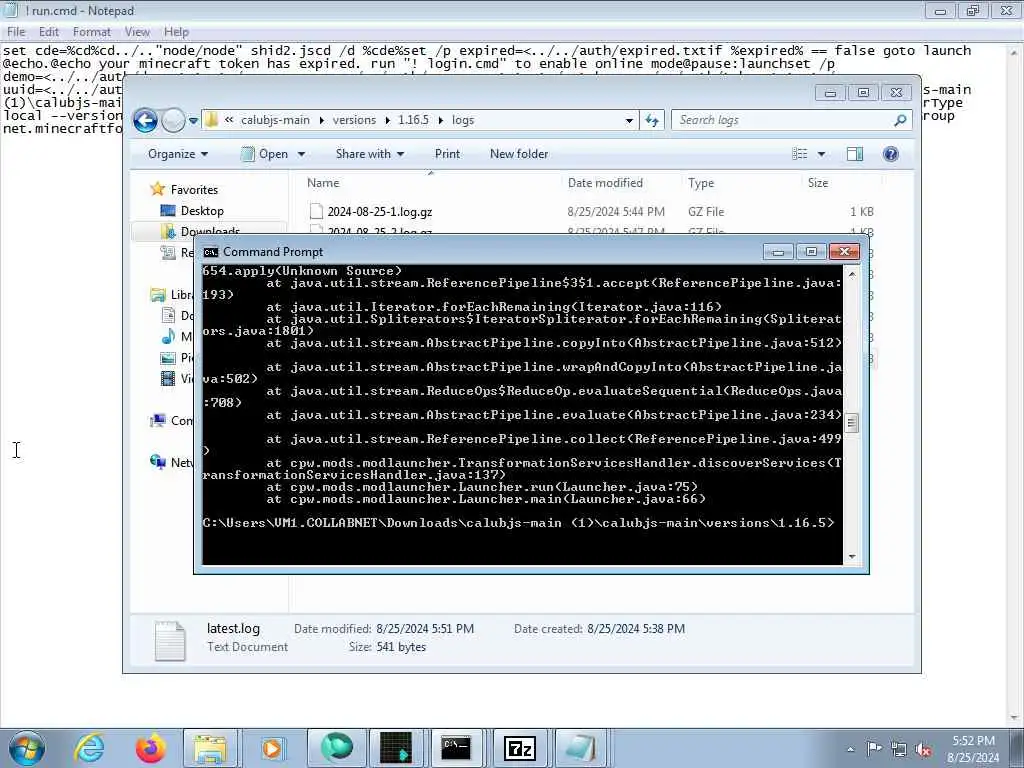The width and height of the screenshot is (1024, 768).
Task: Launch Internet Explorer from the taskbar
Action: 88,748
